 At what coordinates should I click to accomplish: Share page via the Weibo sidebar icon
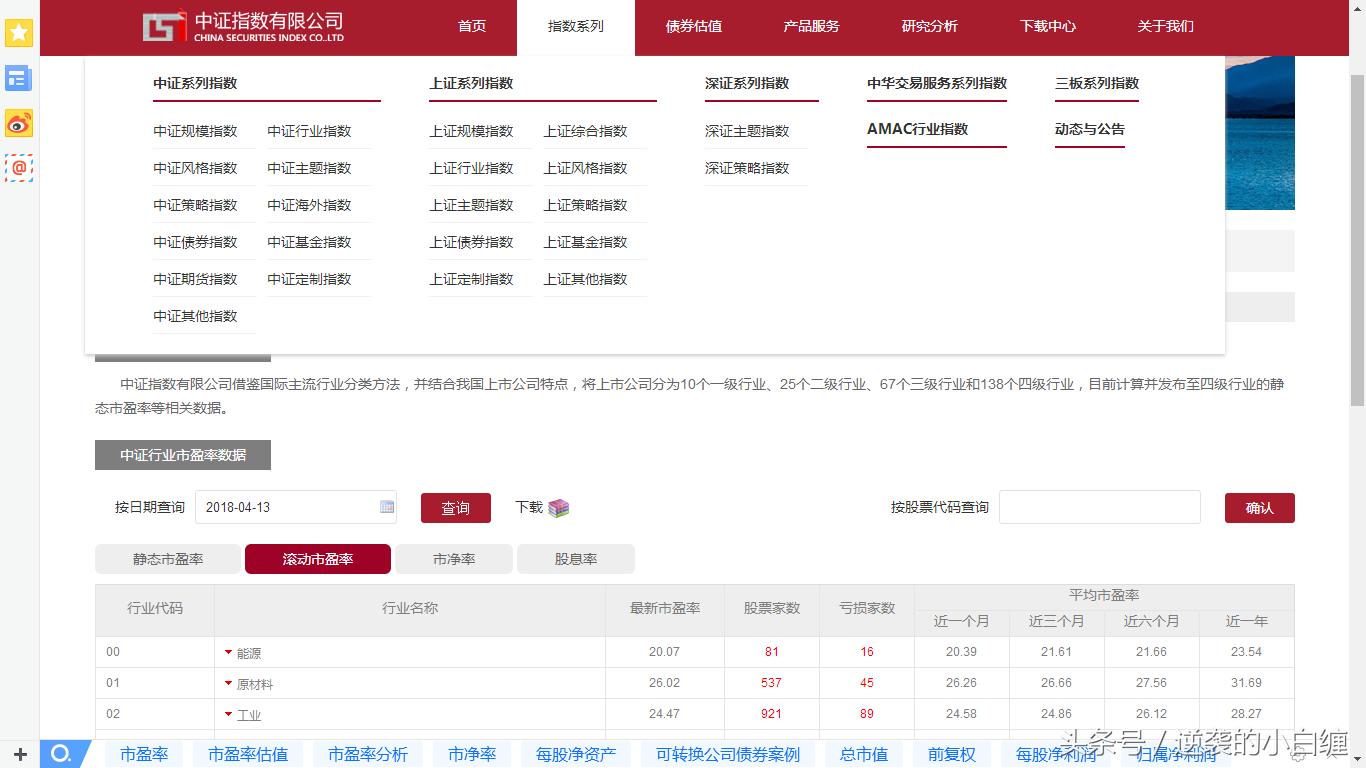(18, 124)
